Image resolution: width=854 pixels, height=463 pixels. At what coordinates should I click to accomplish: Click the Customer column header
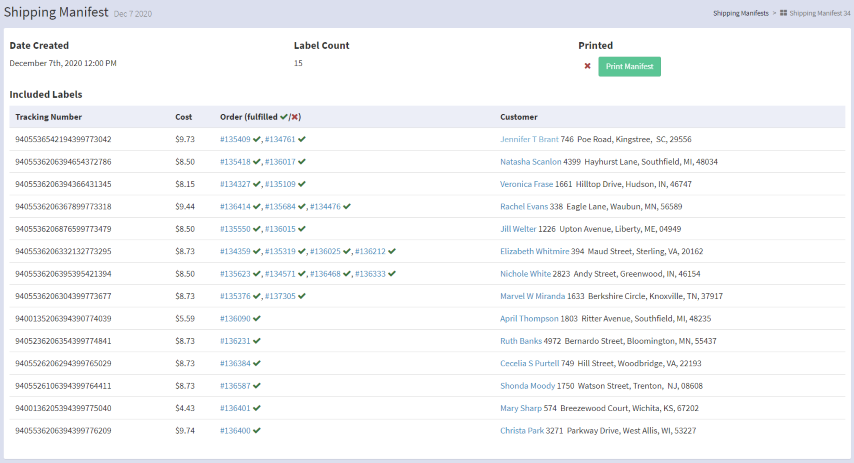(x=518, y=117)
